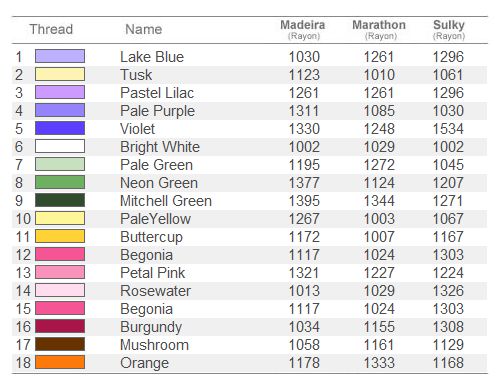The height and width of the screenshot is (384, 500).
Task: Click the Madeira column header
Action: [x=303, y=29]
